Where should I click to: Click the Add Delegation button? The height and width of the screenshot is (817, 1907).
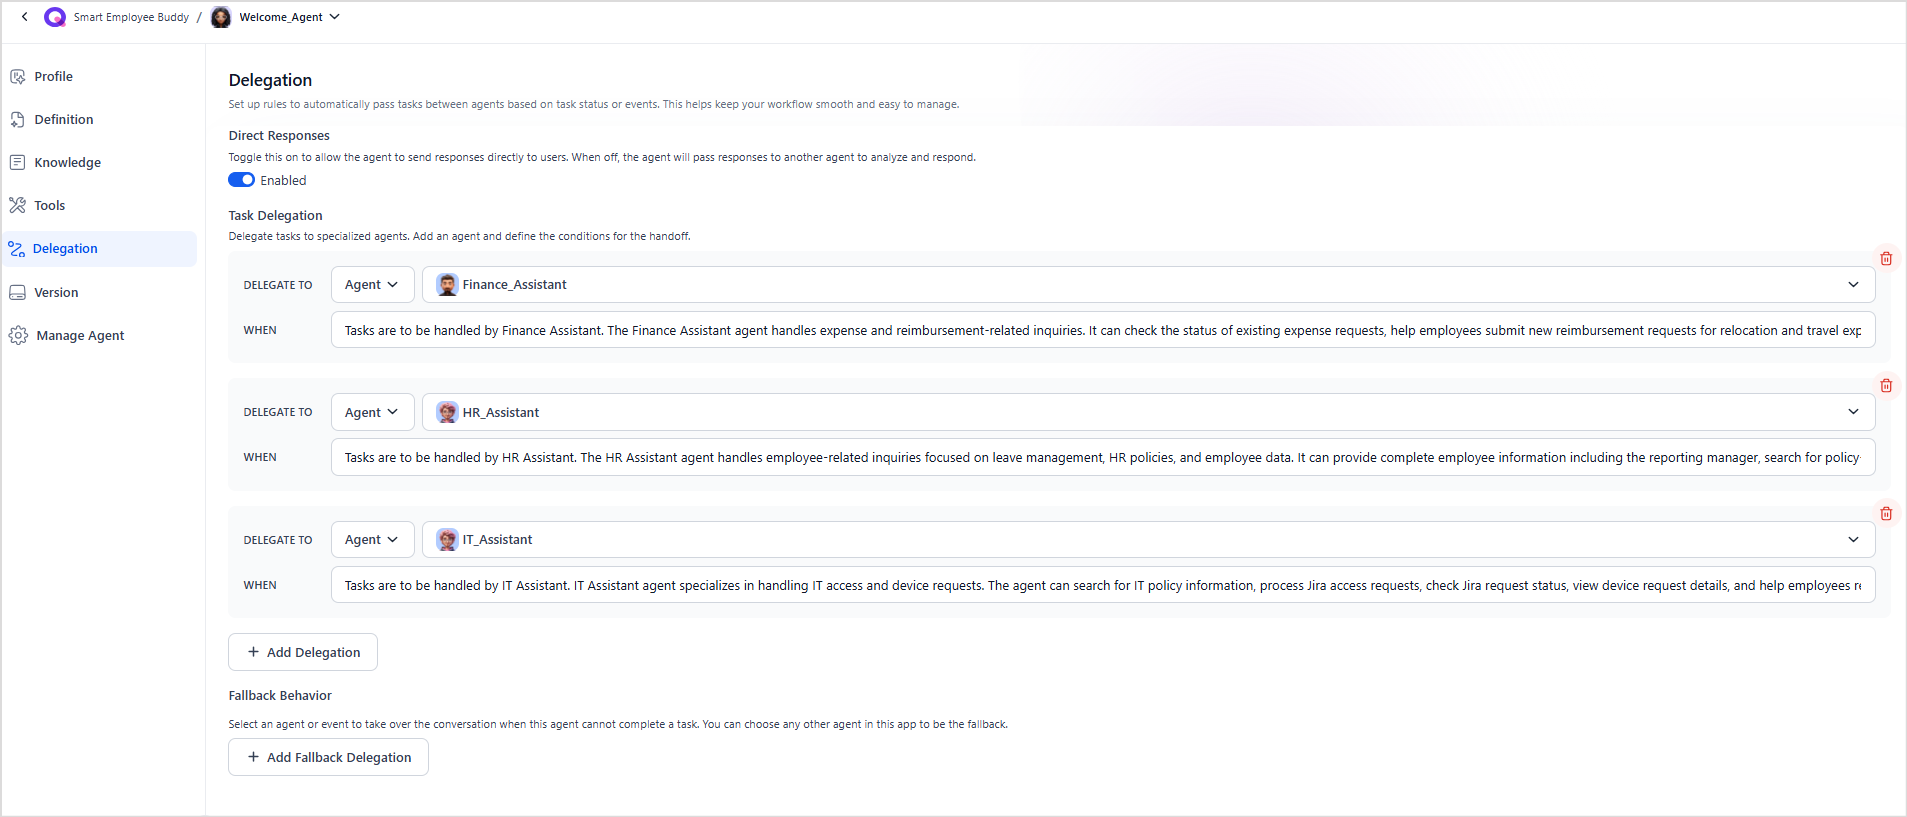click(x=303, y=652)
